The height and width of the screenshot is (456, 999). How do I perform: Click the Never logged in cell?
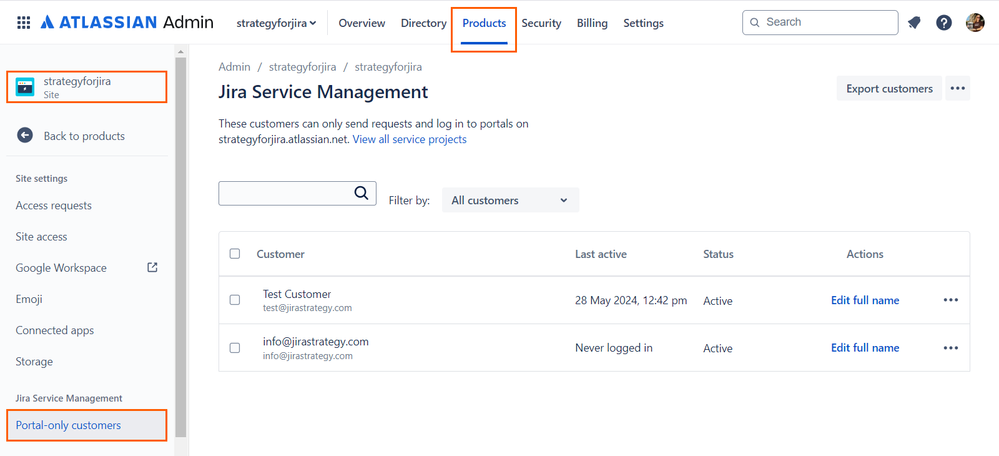click(x=614, y=348)
